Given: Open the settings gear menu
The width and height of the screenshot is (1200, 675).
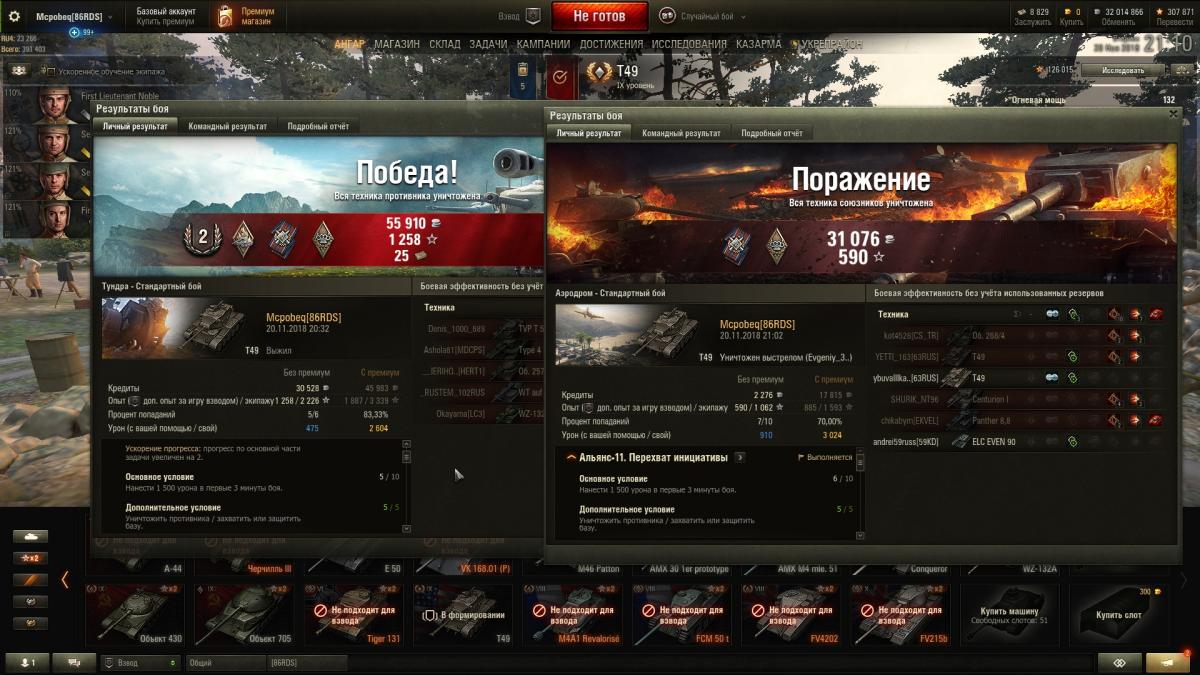Looking at the screenshot, I should pyautogui.click(x=14, y=16).
